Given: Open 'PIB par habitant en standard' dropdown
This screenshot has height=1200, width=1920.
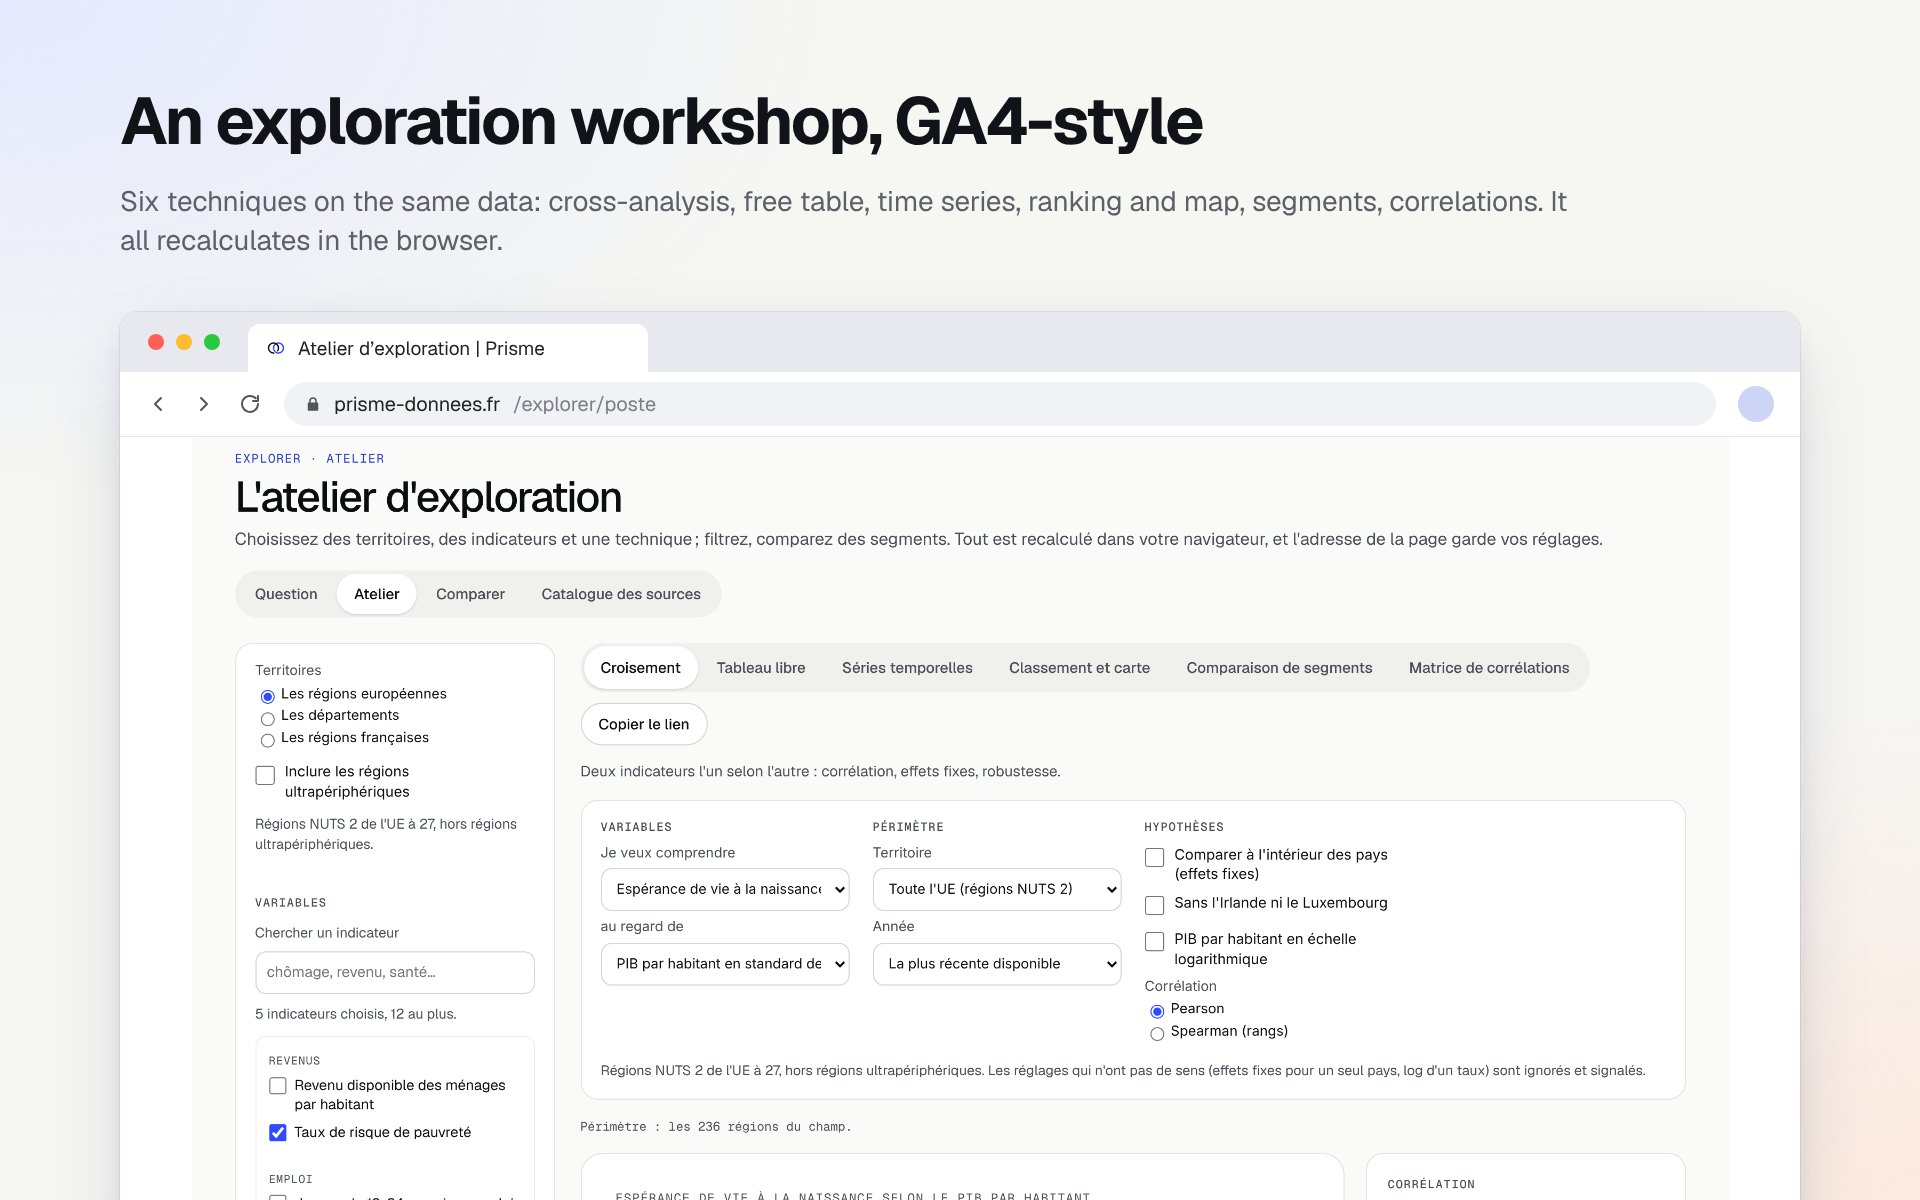Looking at the screenshot, I should pyautogui.click(x=725, y=964).
